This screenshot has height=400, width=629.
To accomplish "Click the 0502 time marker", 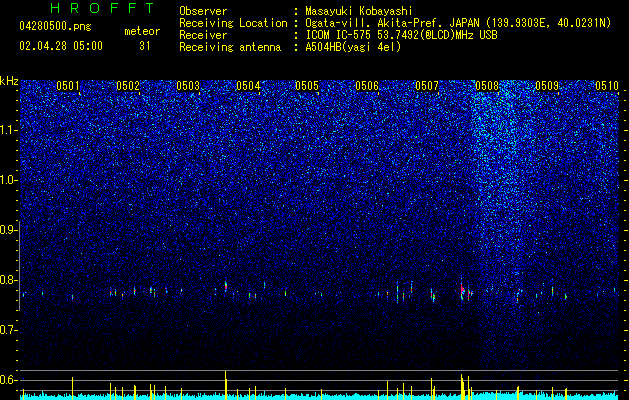I will pyautogui.click(x=128, y=85).
